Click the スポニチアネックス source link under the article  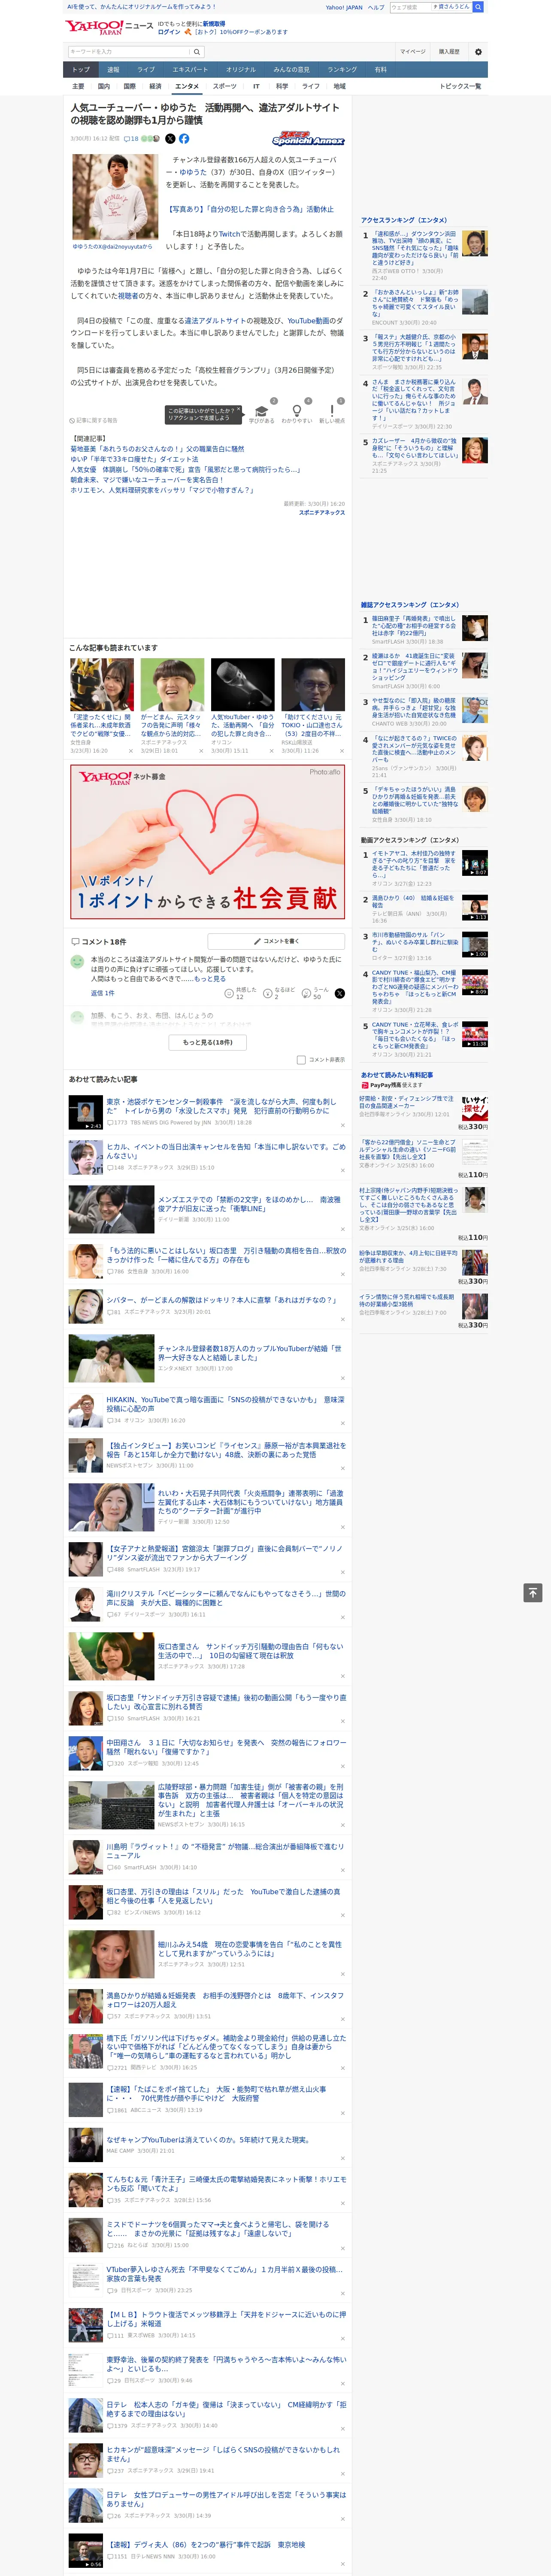322,513
